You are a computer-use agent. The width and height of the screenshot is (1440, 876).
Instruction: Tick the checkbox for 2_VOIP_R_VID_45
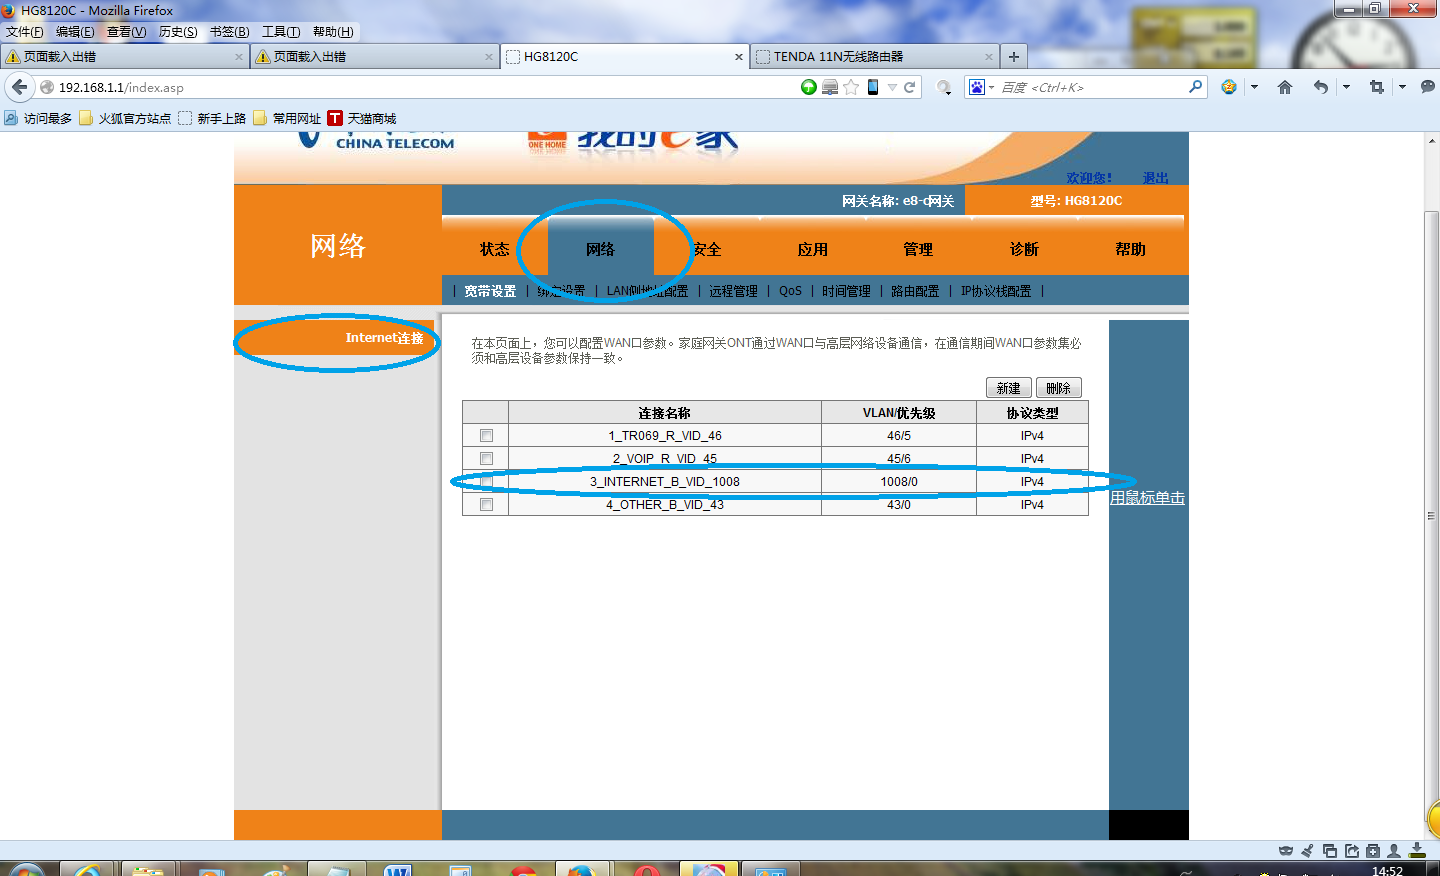486,459
